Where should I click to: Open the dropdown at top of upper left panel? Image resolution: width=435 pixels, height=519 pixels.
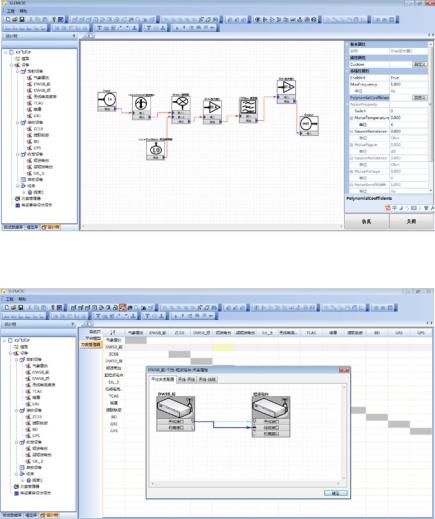pos(74,36)
